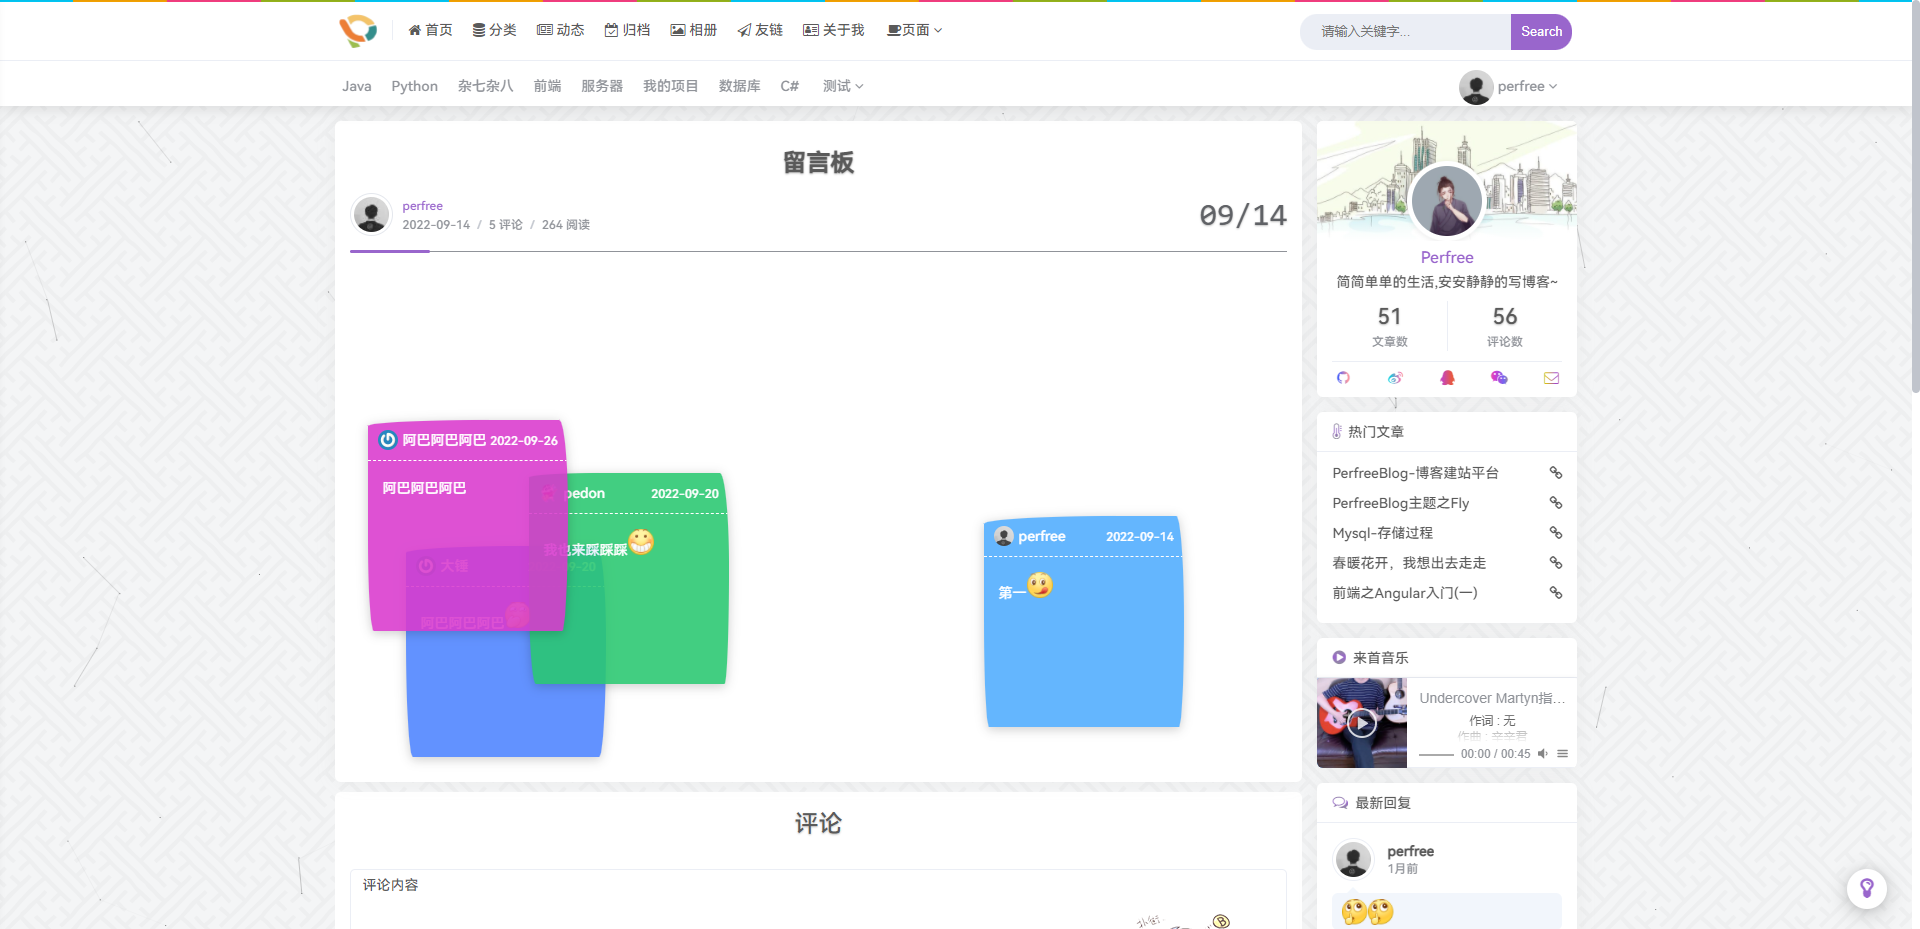Open the music player playlist menu icon

click(x=1563, y=754)
